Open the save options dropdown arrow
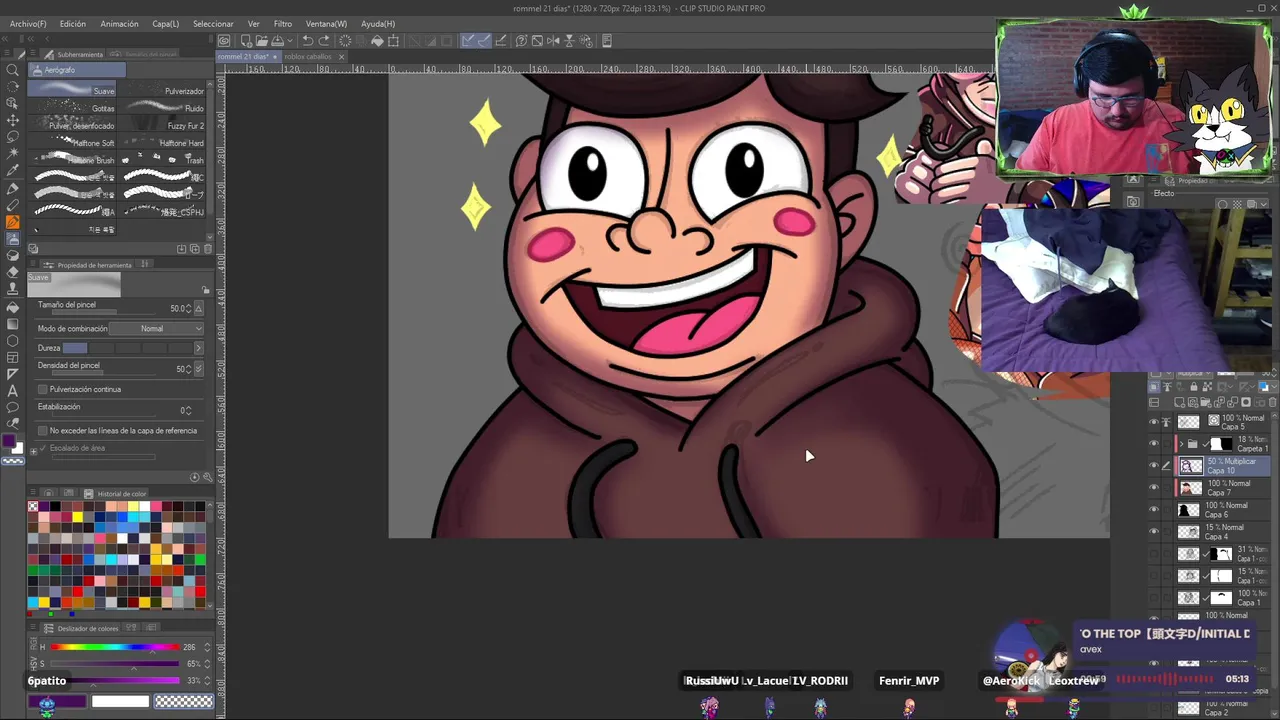Viewport: 1280px width, 720px height. point(289,41)
